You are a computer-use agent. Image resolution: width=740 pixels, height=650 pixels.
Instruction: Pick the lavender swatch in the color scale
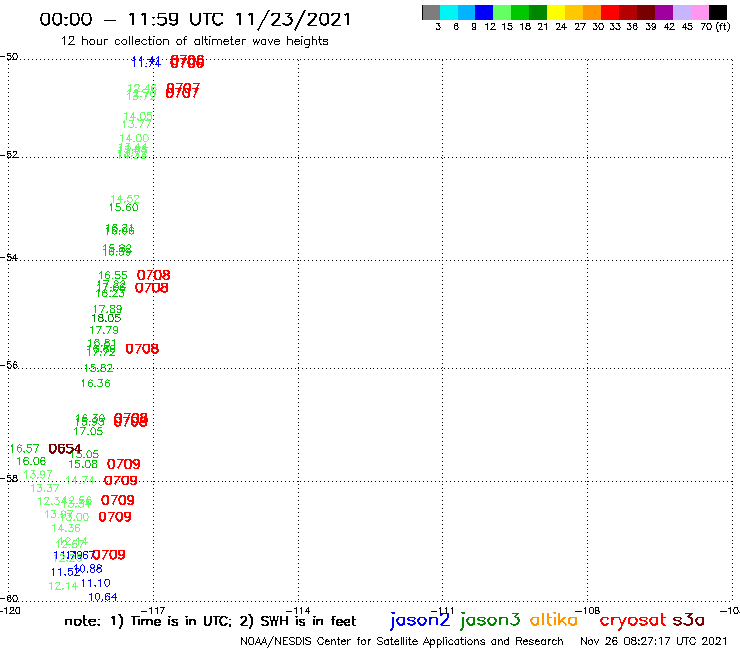681,12
